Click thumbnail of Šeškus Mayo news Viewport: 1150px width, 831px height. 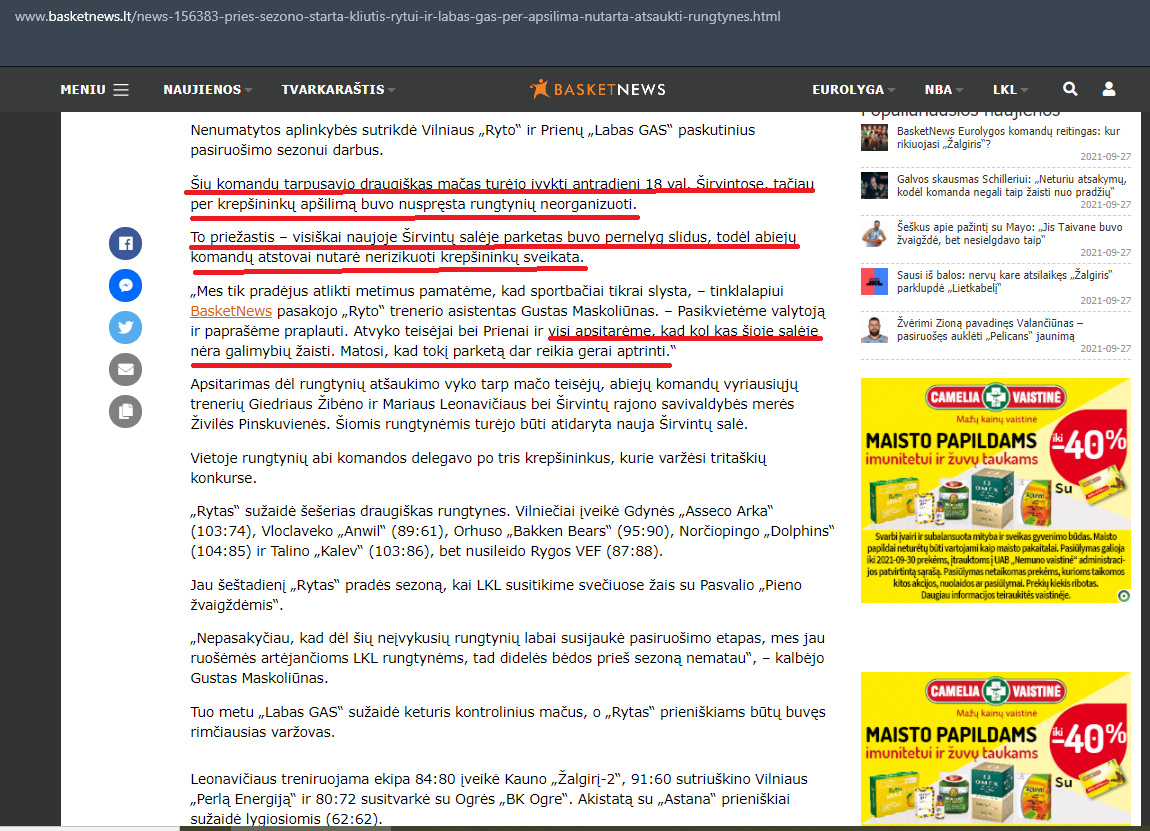874,233
